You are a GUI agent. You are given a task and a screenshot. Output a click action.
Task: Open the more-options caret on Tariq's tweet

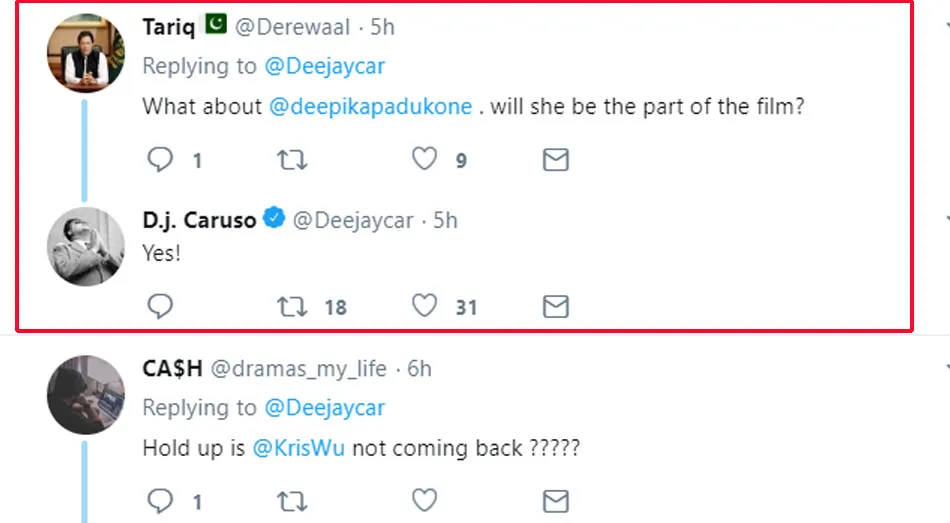(x=946, y=27)
